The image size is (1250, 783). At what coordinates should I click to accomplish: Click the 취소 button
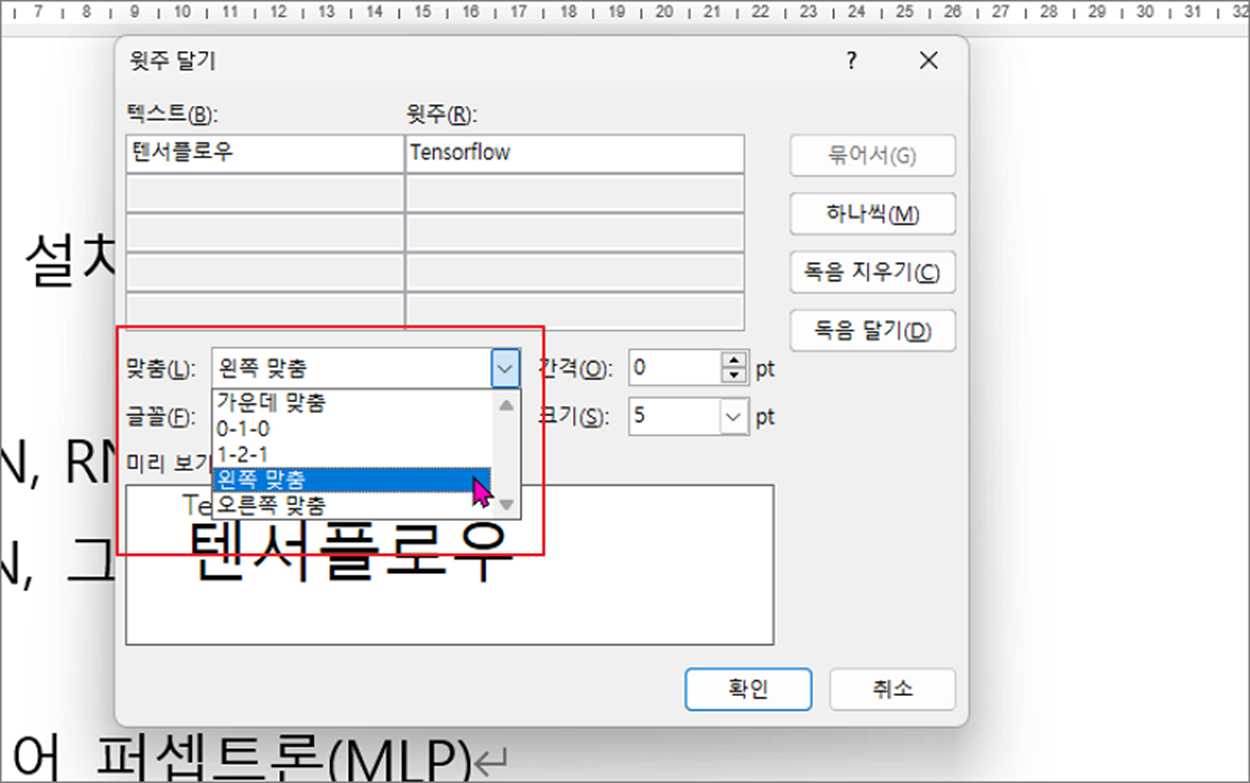(x=892, y=689)
